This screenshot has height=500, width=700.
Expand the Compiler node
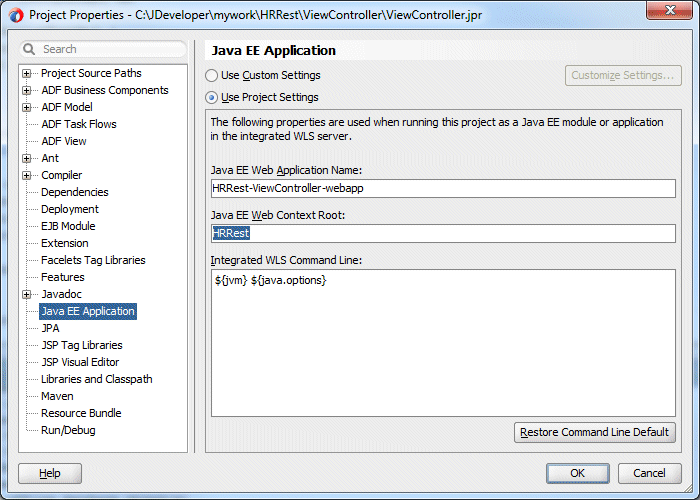(x=27, y=175)
